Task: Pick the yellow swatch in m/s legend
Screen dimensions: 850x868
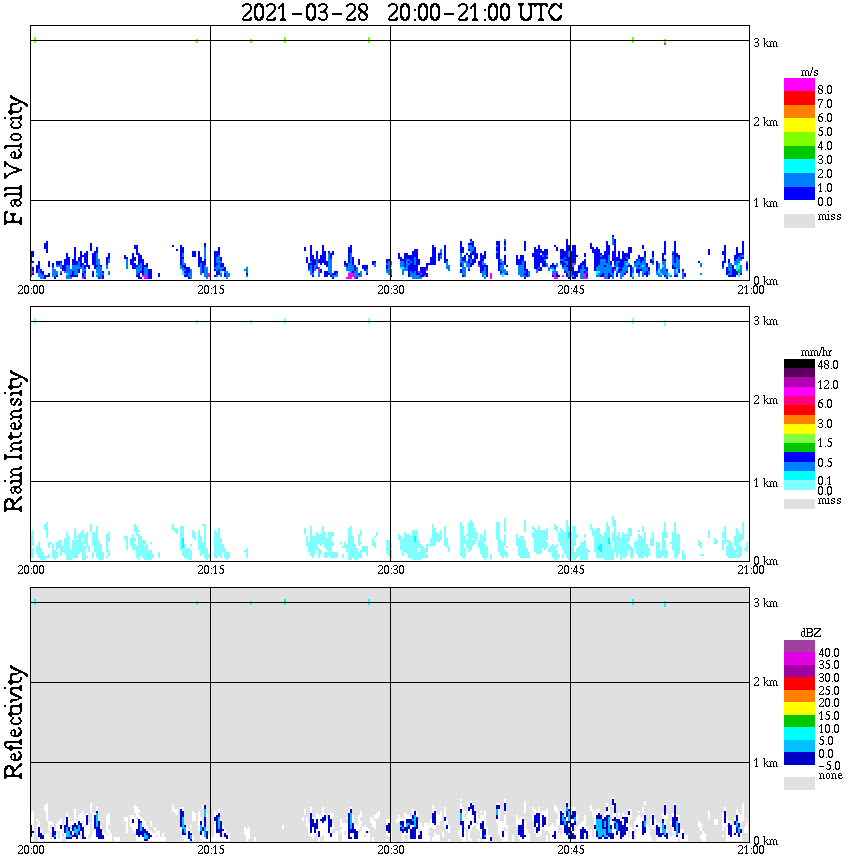Action: 799,125
